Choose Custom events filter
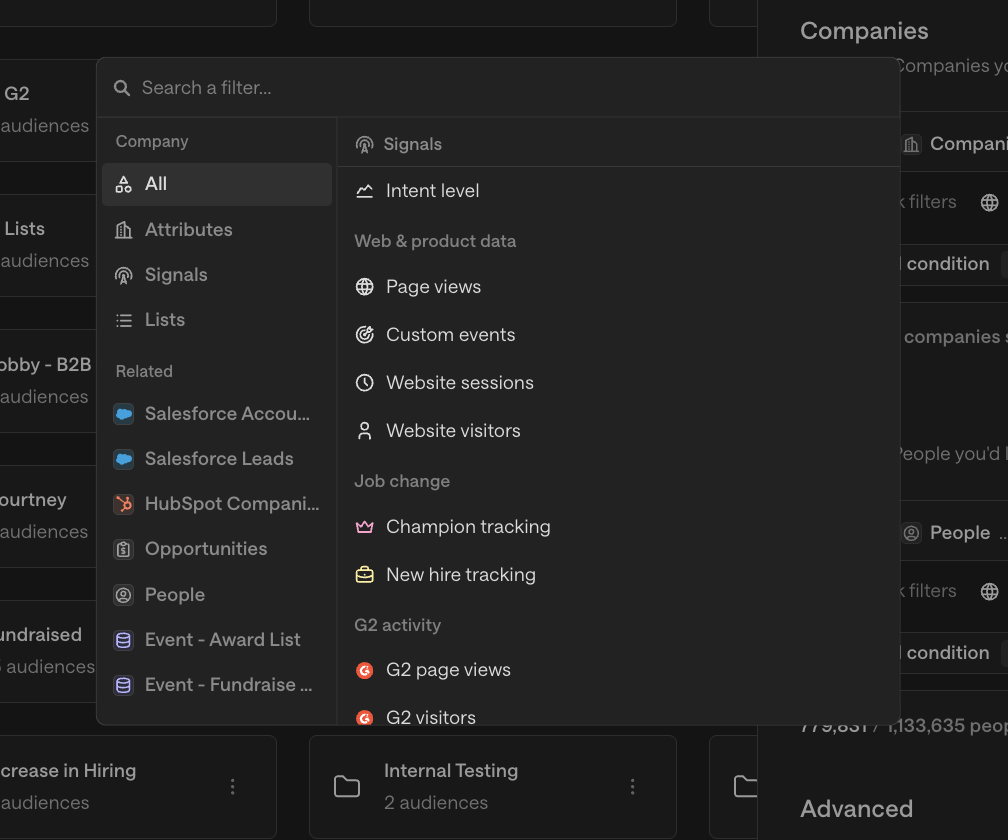 [x=618, y=335]
